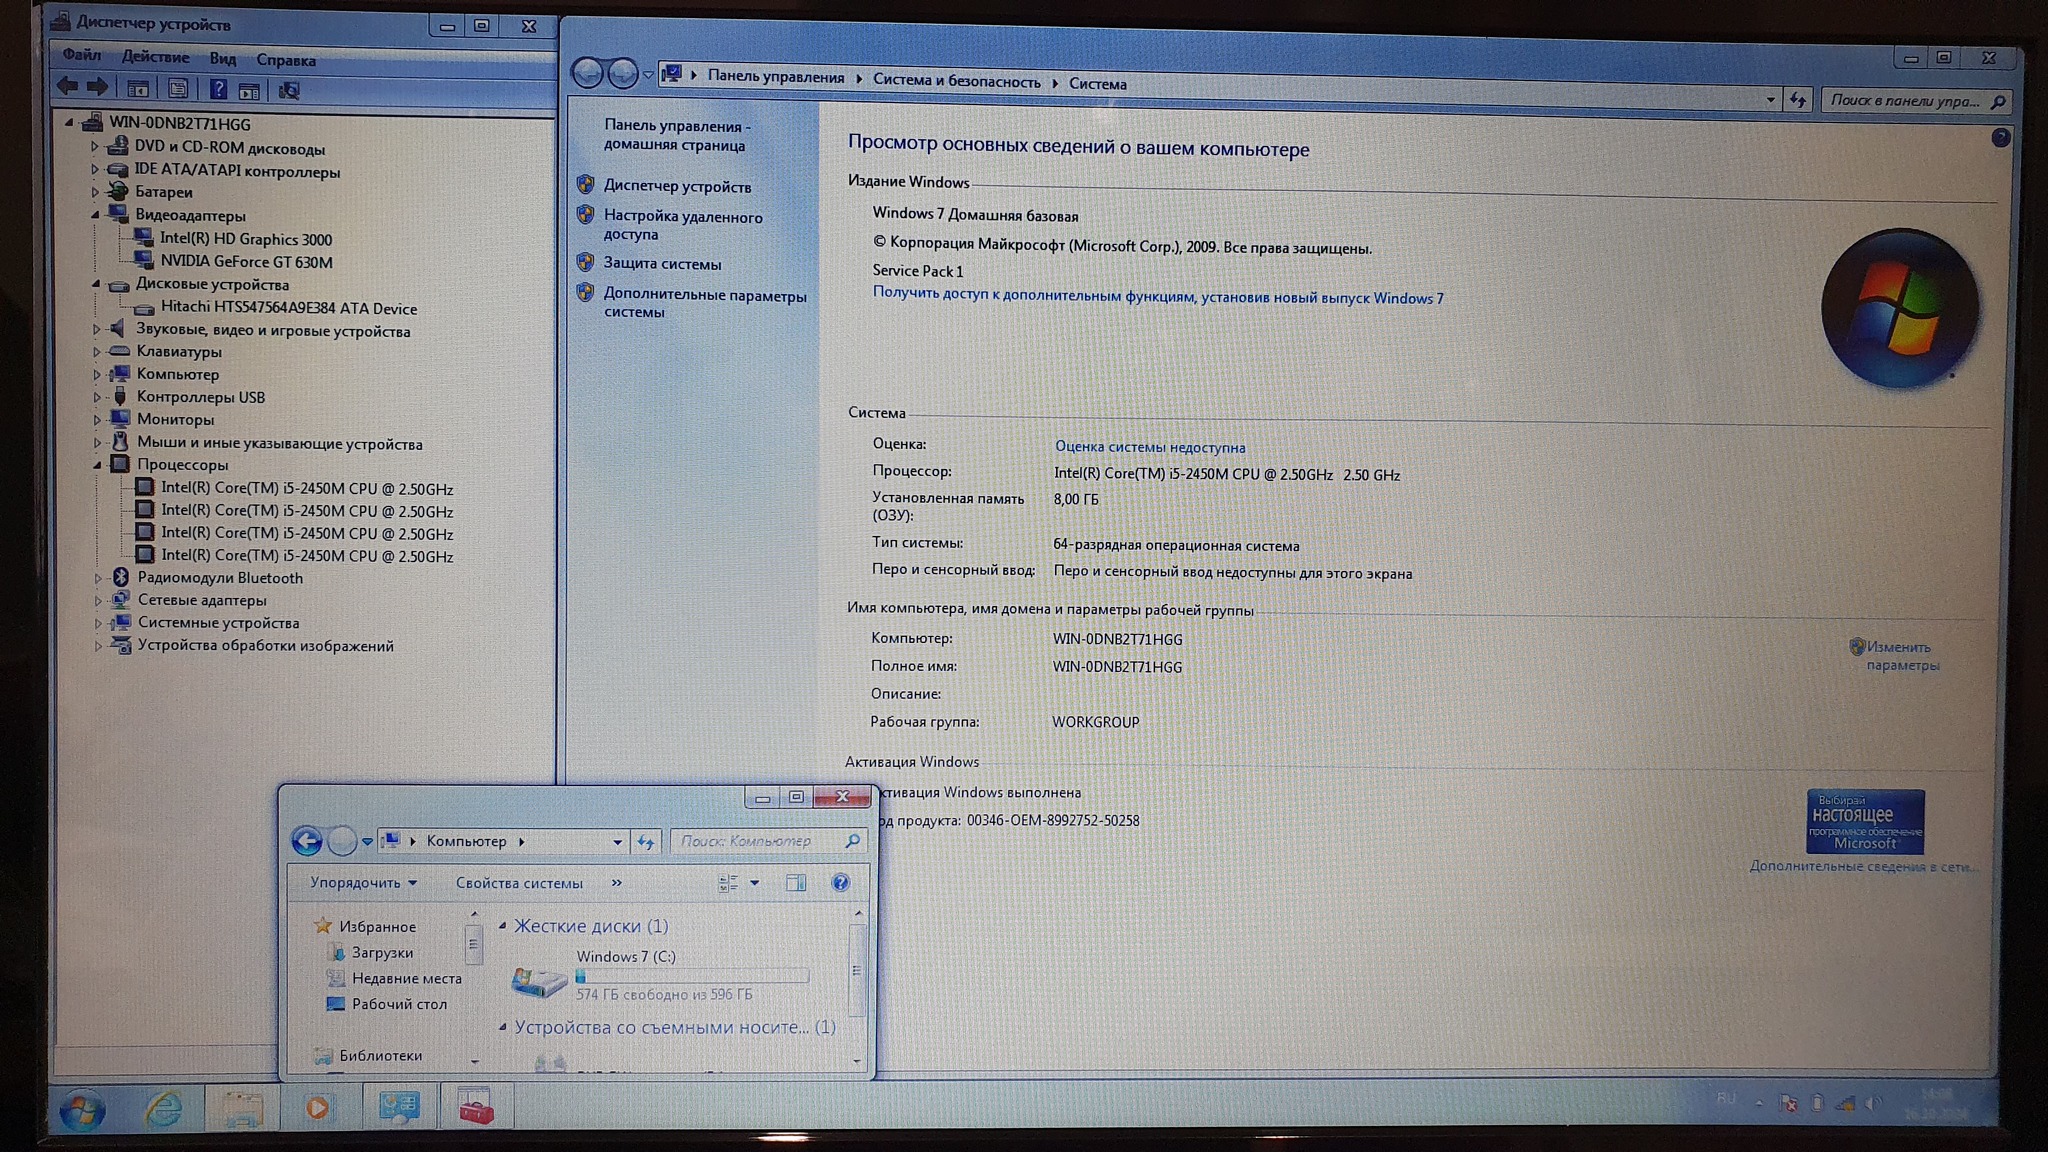Viewport: 2048px width, 1152px height.
Task: Click the Windows Start orb
Action: 82,1110
